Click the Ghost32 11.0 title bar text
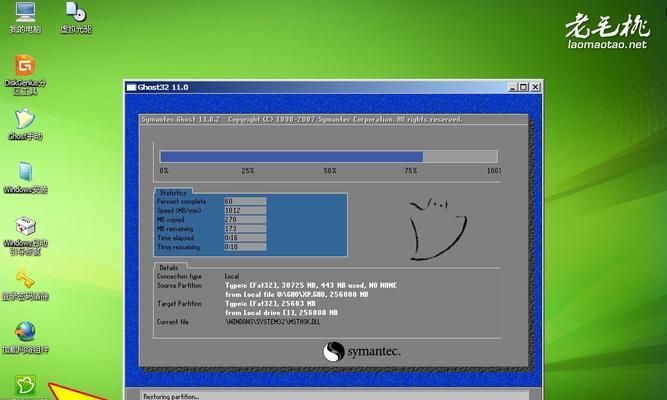This screenshot has height=400, width=667. coord(163,87)
